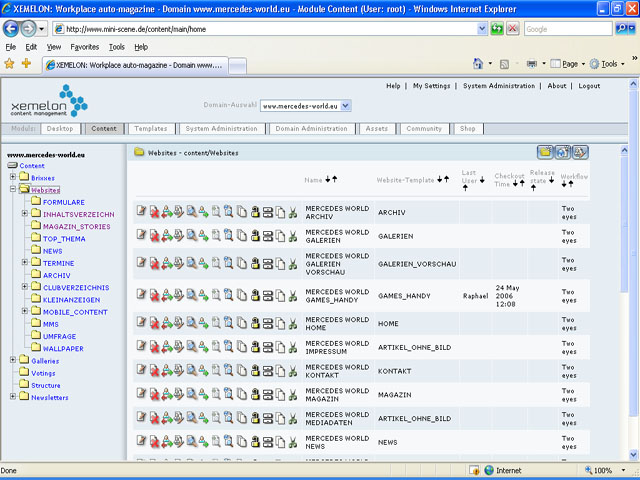Collapse the Websites folder in tree

click(13, 189)
